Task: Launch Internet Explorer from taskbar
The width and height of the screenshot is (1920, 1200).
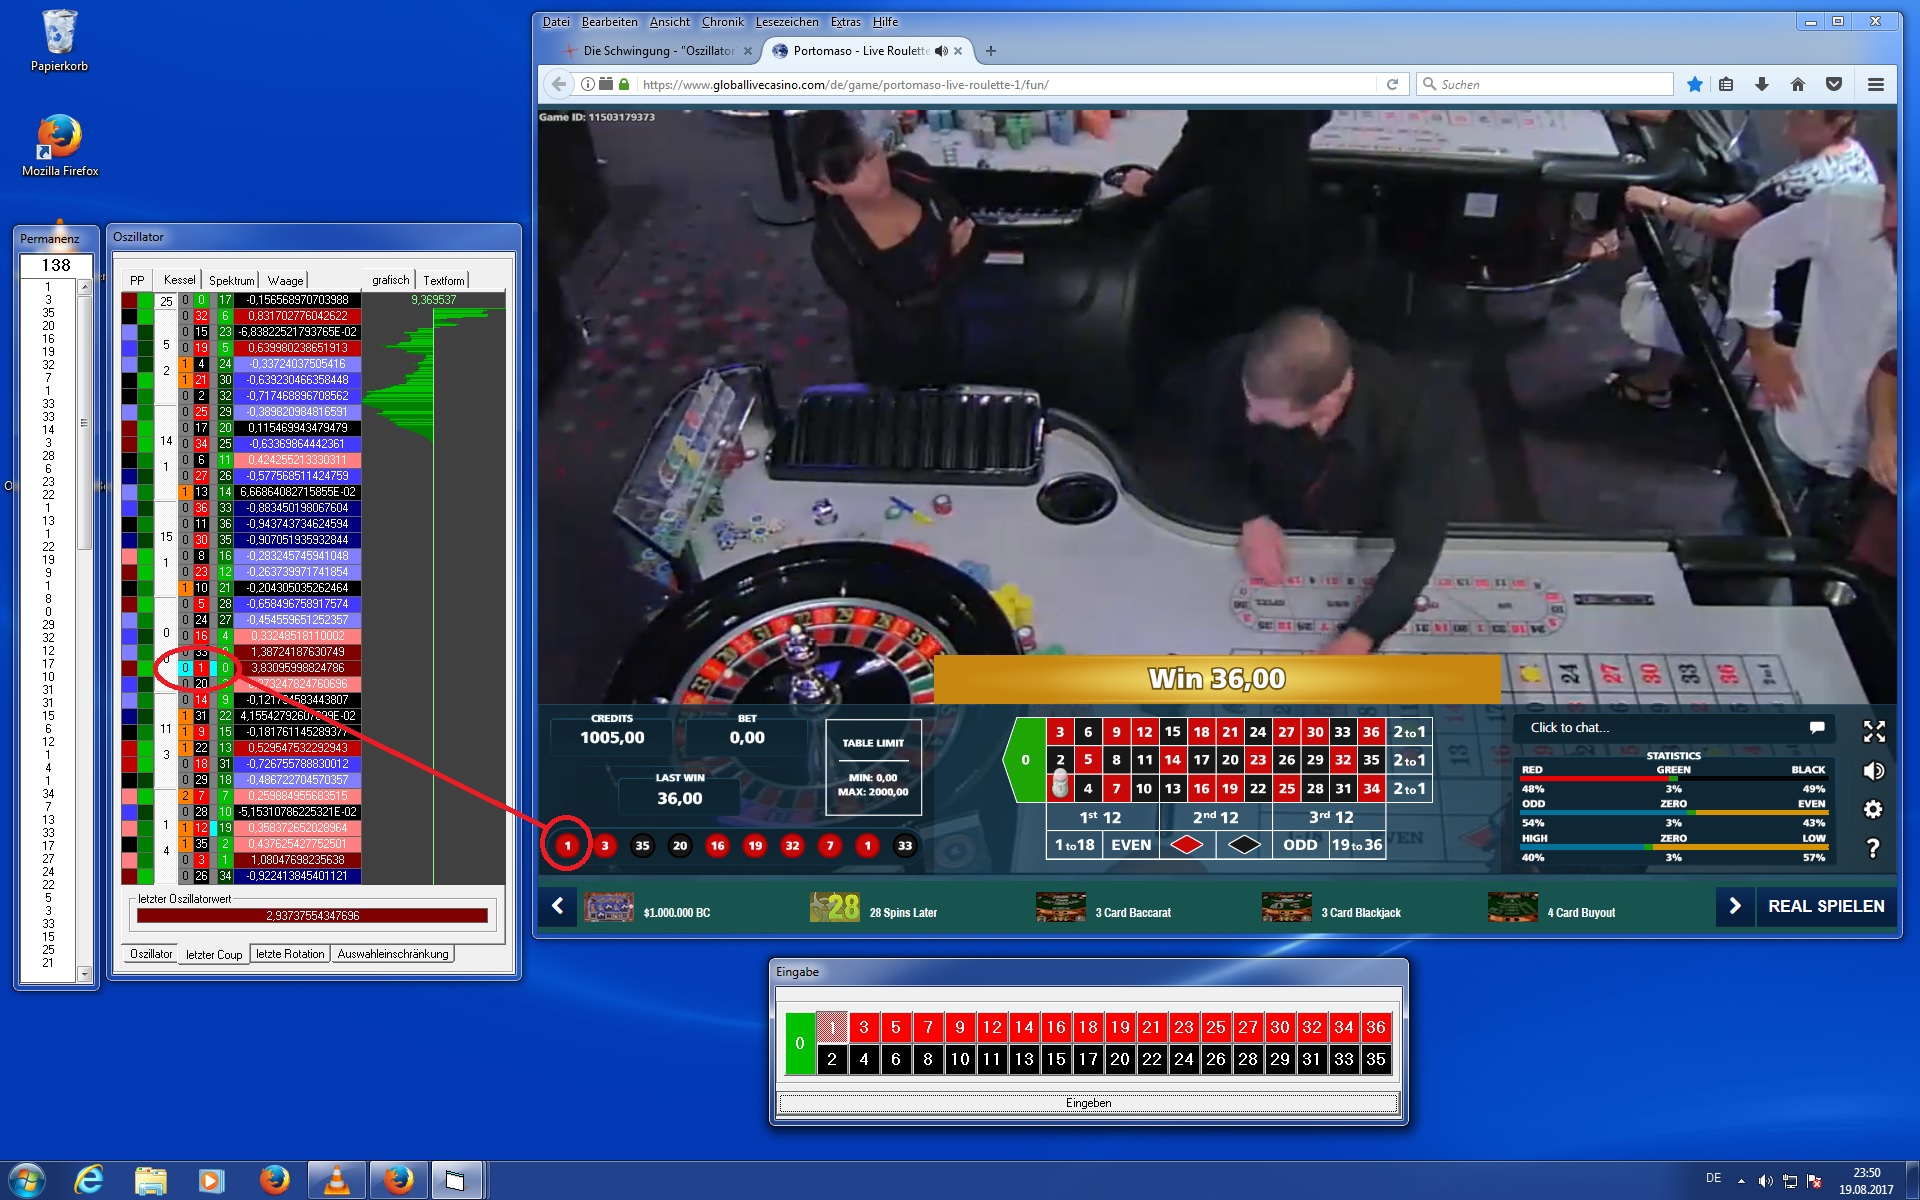Action: [x=89, y=1181]
